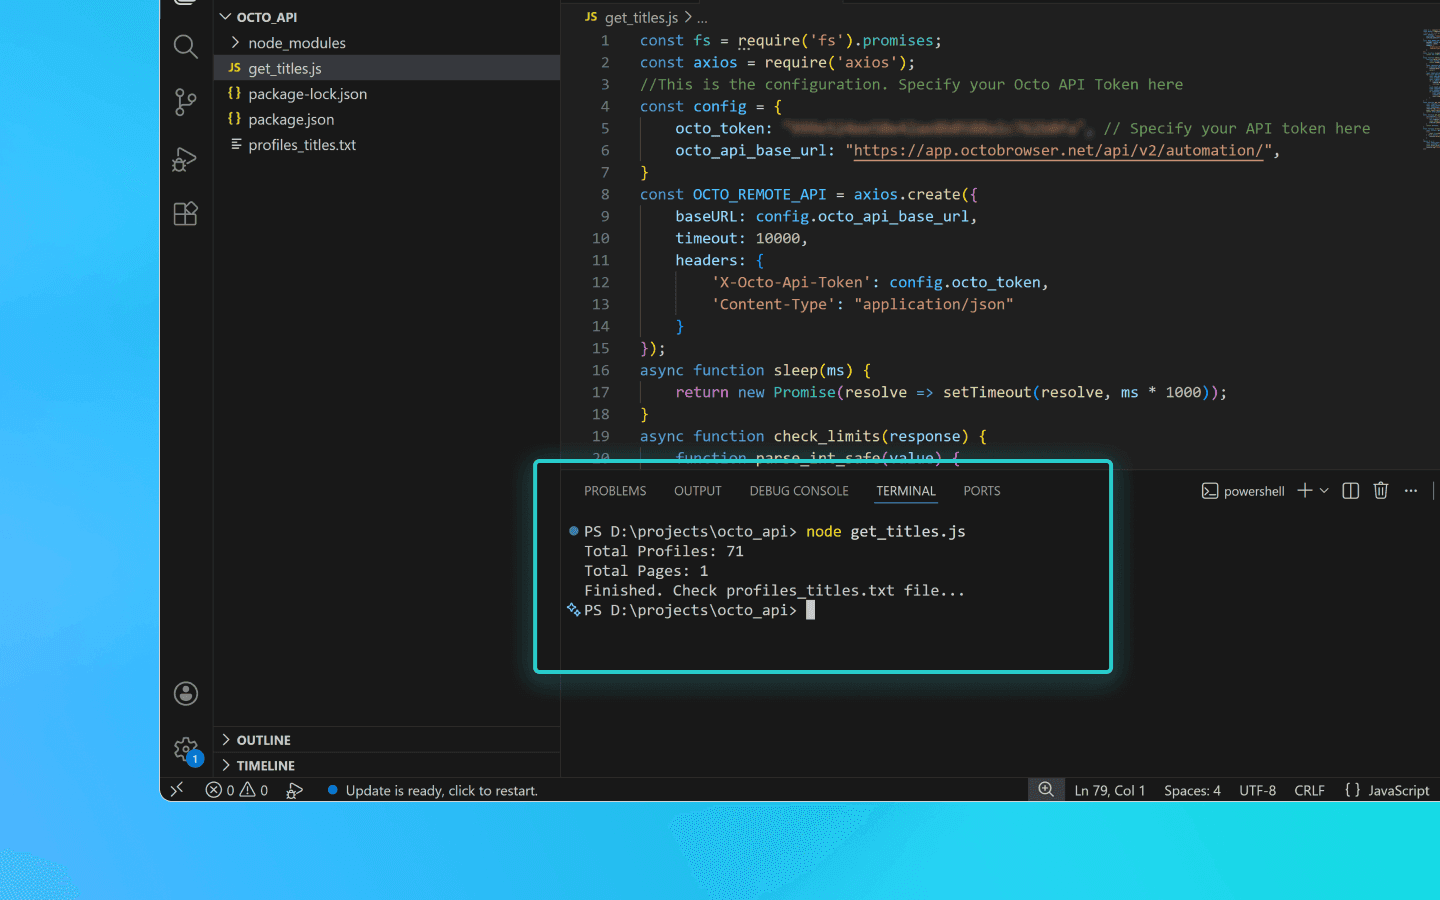Image resolution: width=1440 pixels, height=900 pixels.
Task: Switch to the OUTPUT tab
Action: (697, 490)
